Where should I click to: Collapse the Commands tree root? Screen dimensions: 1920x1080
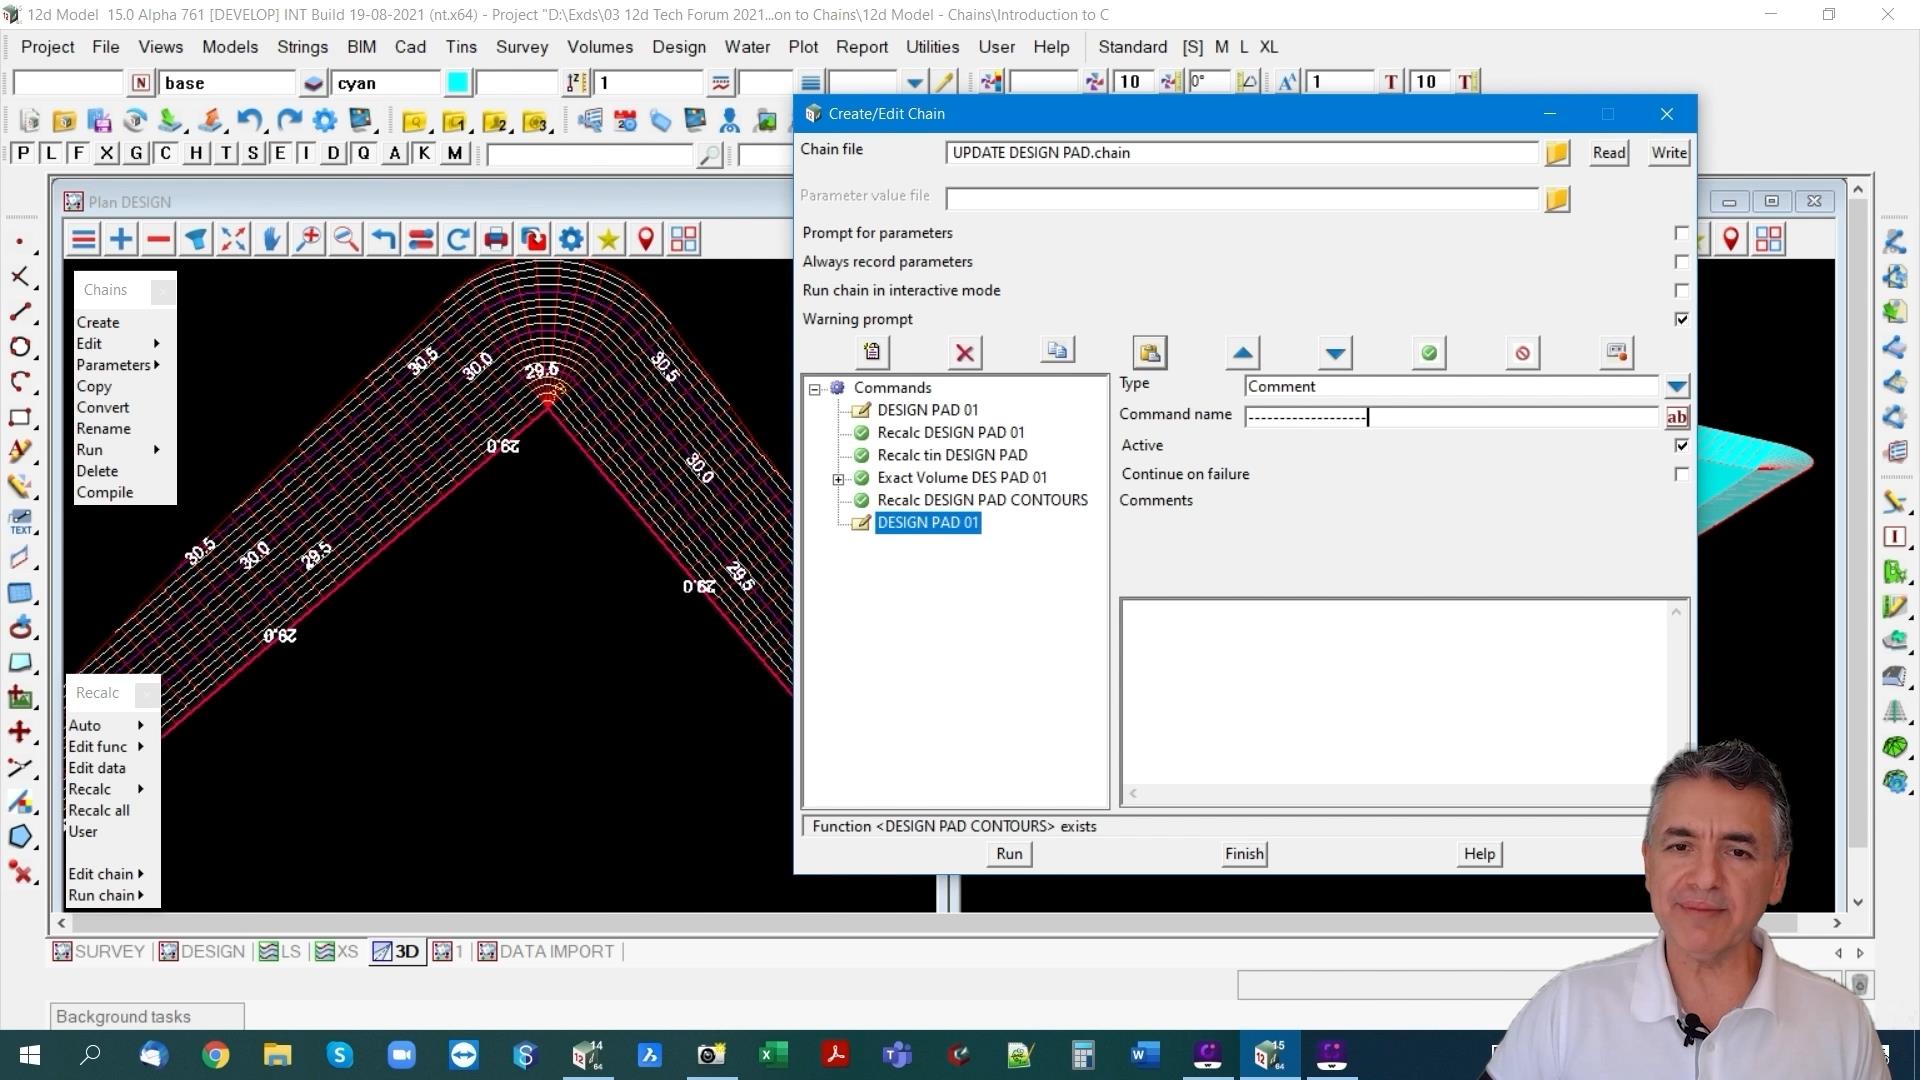[815, 389]
